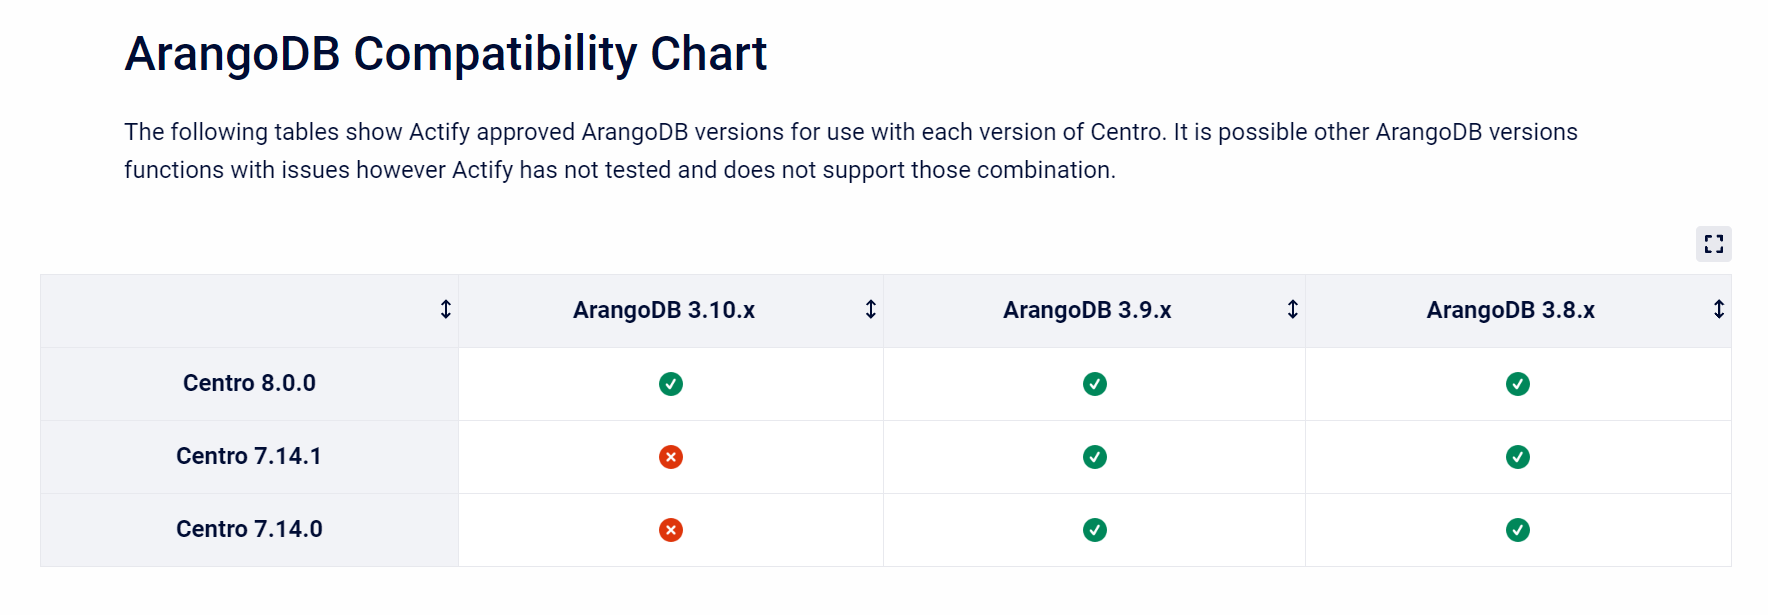Select the Centro 8.0.0 row header
This screenshot has width=1768, height=615.
tap(249, 383)
